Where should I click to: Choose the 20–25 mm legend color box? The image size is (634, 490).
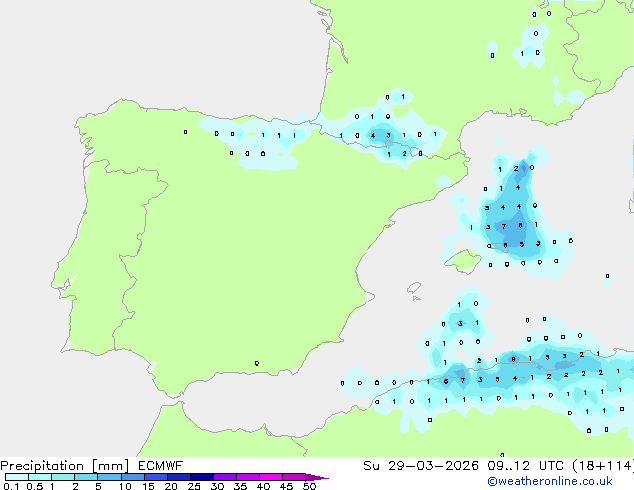click(x=179, y=477)
